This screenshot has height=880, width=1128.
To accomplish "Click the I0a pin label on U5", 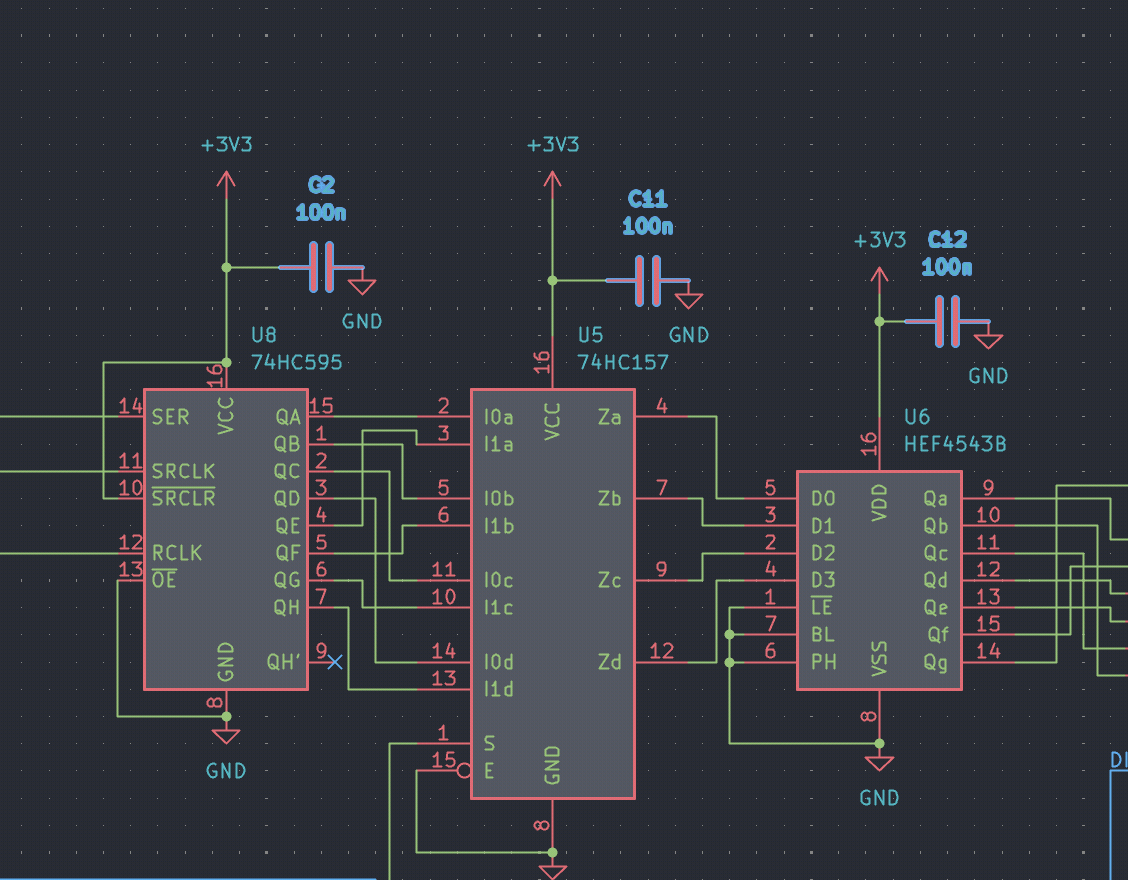I will (499, 417).
